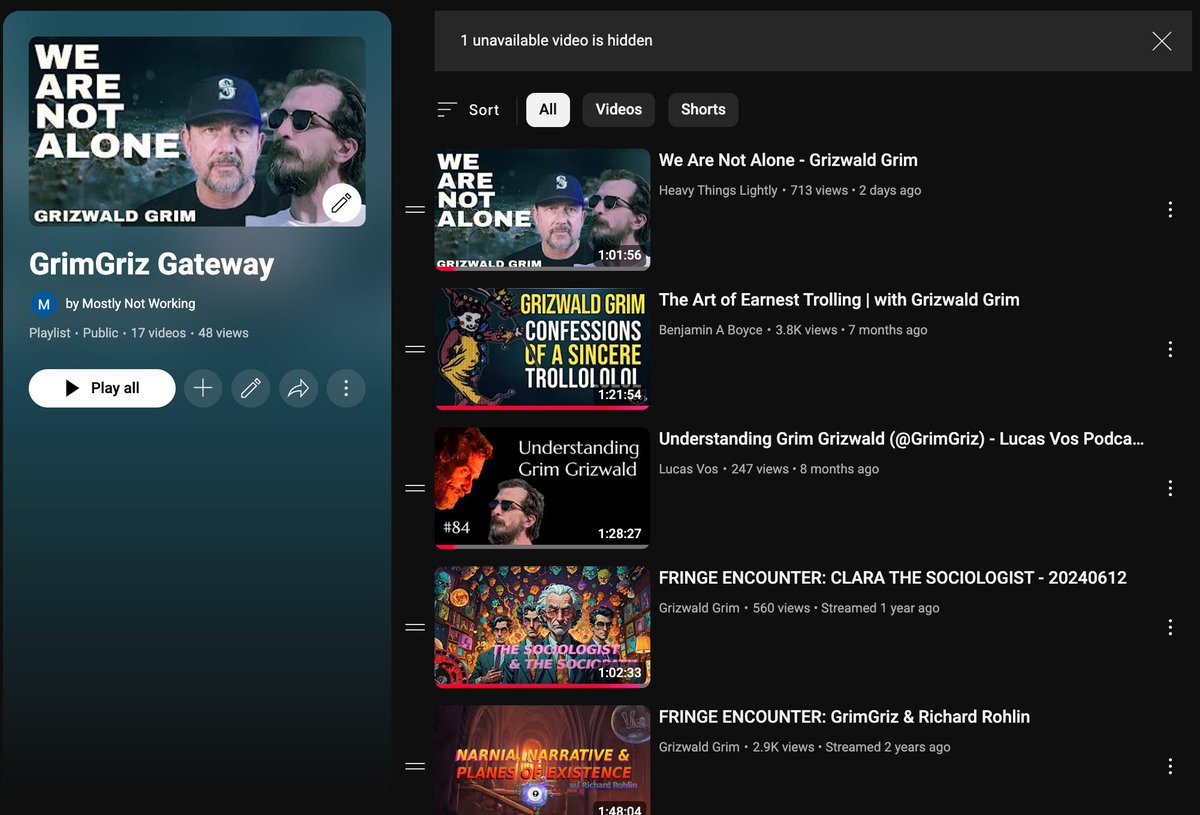Open title FRINGE ENCOUNTER: CLARA THE SOCIOLOGIST
Viewport: 1200px width, 815px height.
tap(893, 577)
